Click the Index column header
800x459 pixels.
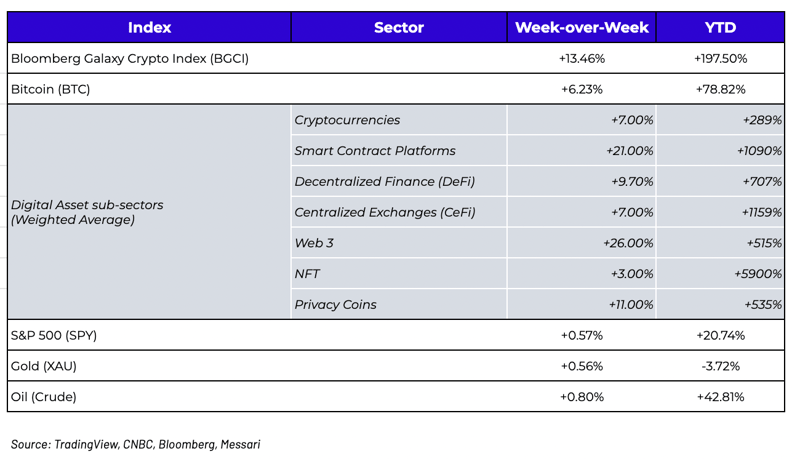point(149,28)
